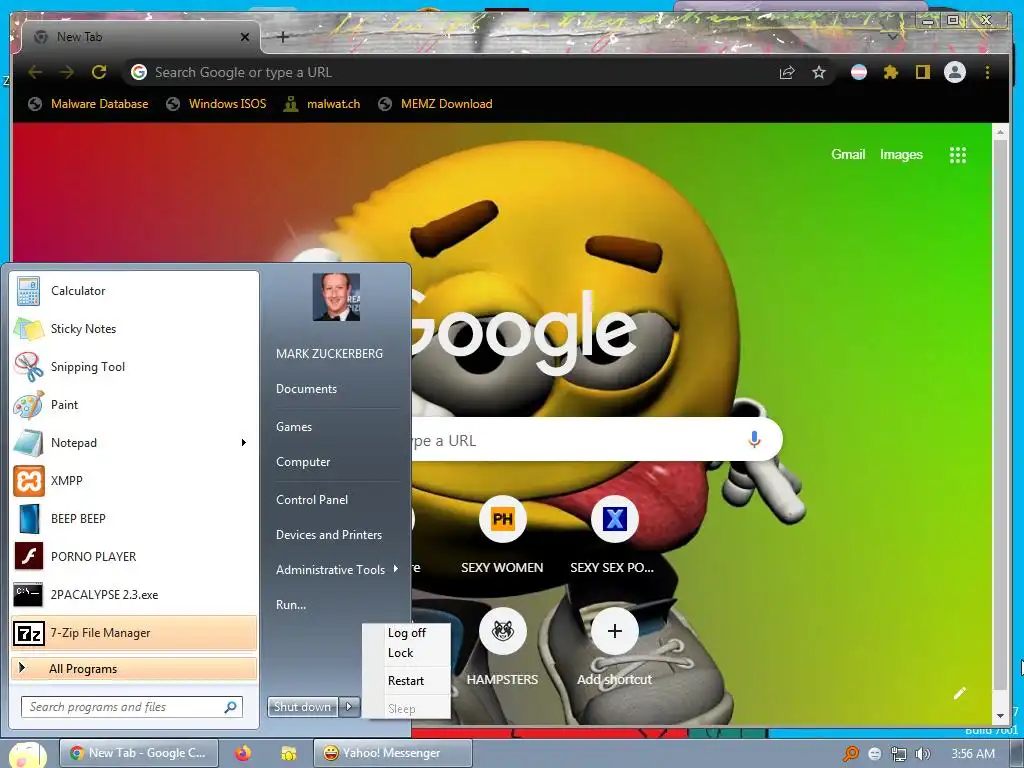Run 2PACALYPSE 2.3.exe from Start menu
The width and height of the screenshot is (1024, 768).
pyautogui.click(x=134, y=594)
